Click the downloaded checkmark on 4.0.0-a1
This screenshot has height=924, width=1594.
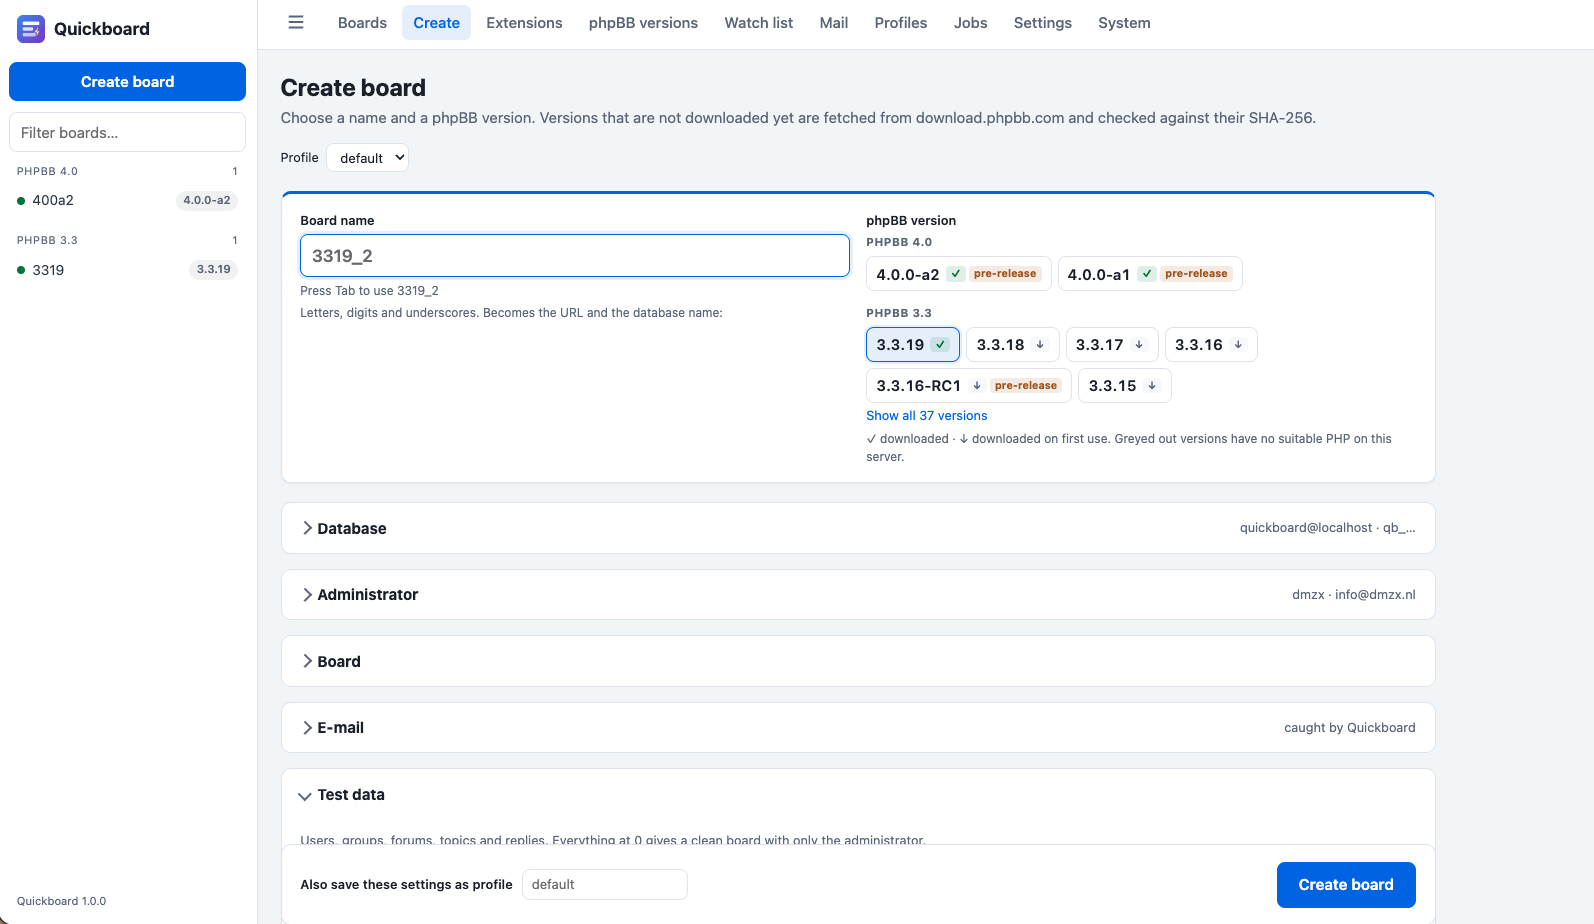pyautogui.click(x=1147, y=274)
